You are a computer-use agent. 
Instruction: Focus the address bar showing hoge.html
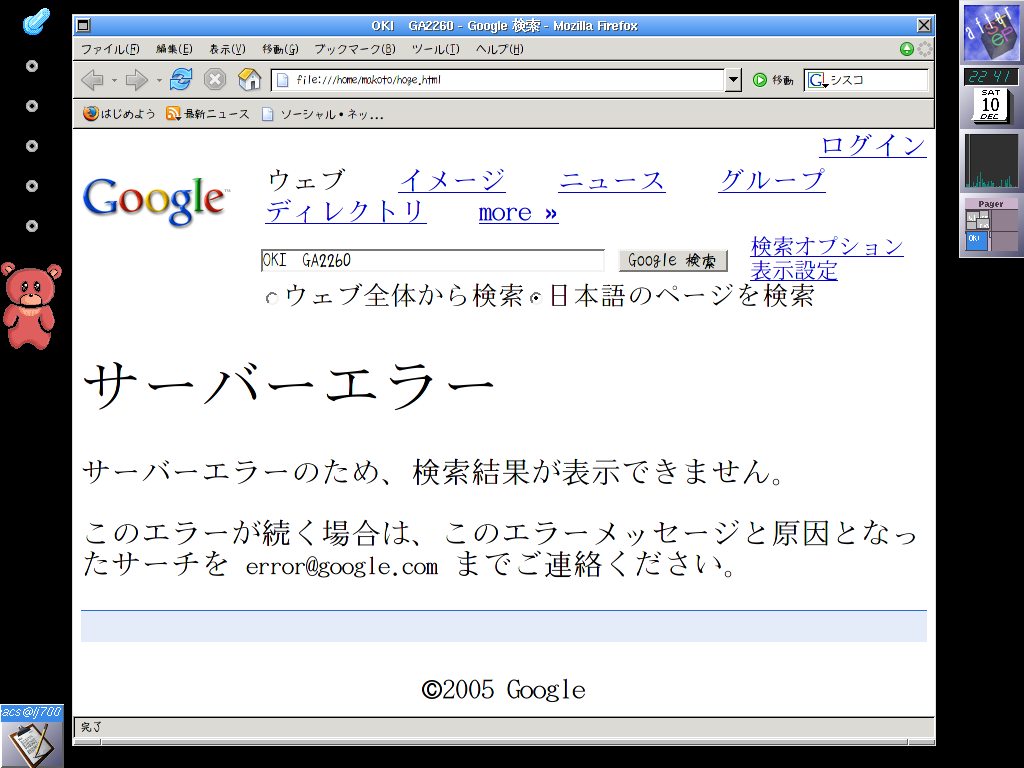498,80
